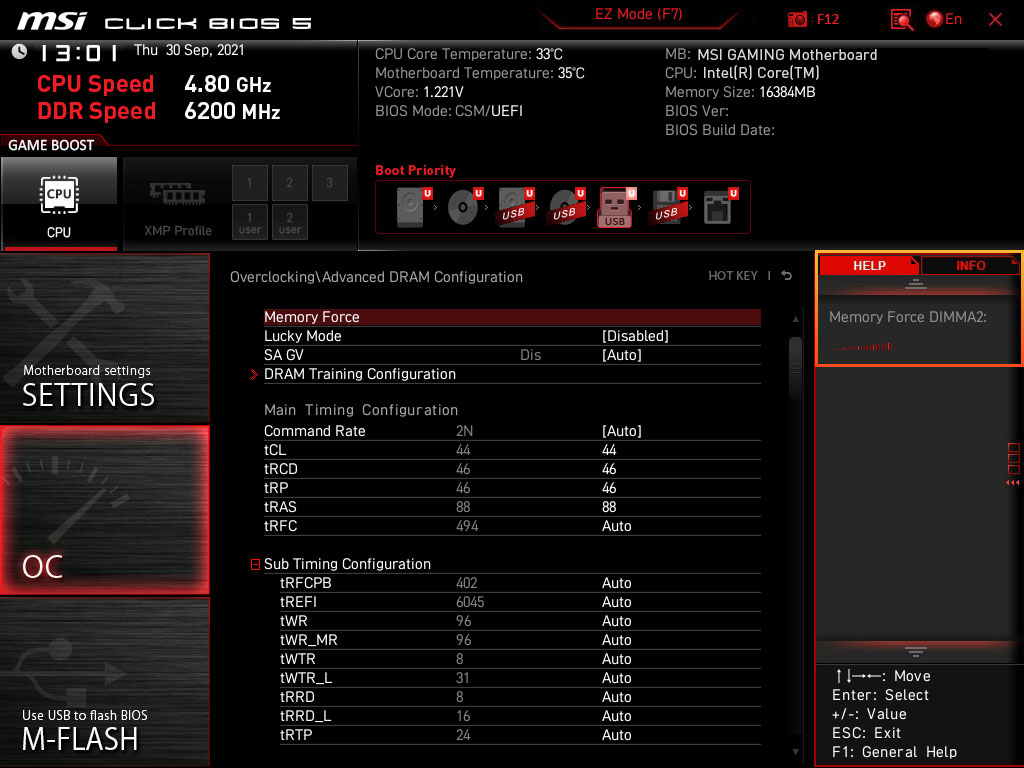This screenshot has height=768, width=1024.
Task: Open the Command Rate [Auto] dropdown
Action: click(622, 431)
